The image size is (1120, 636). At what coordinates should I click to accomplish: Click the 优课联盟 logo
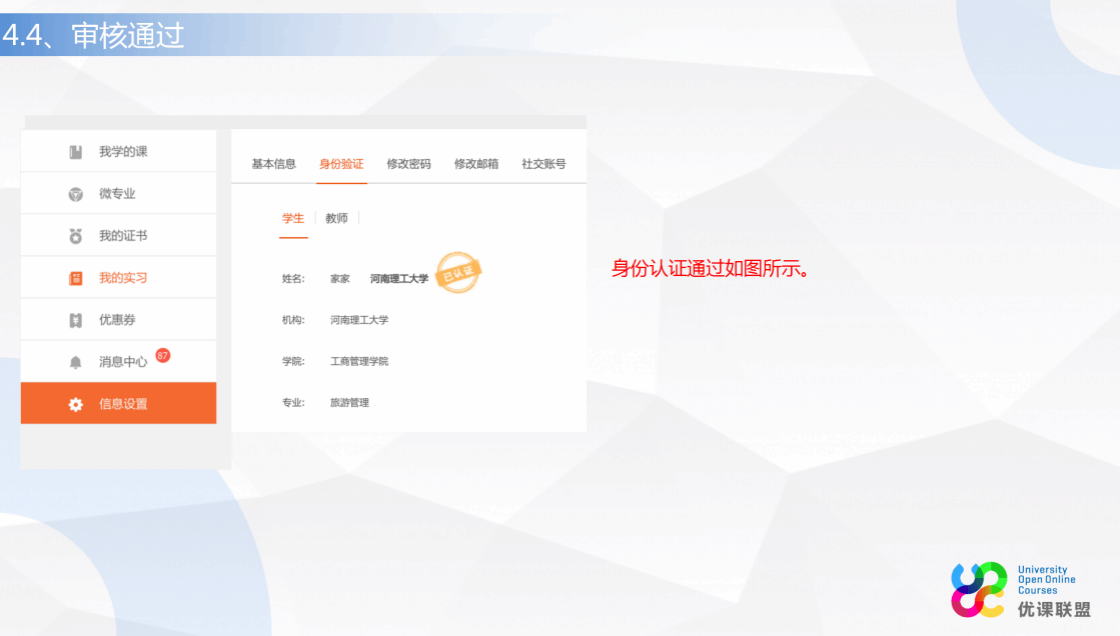coord(1020,589)
